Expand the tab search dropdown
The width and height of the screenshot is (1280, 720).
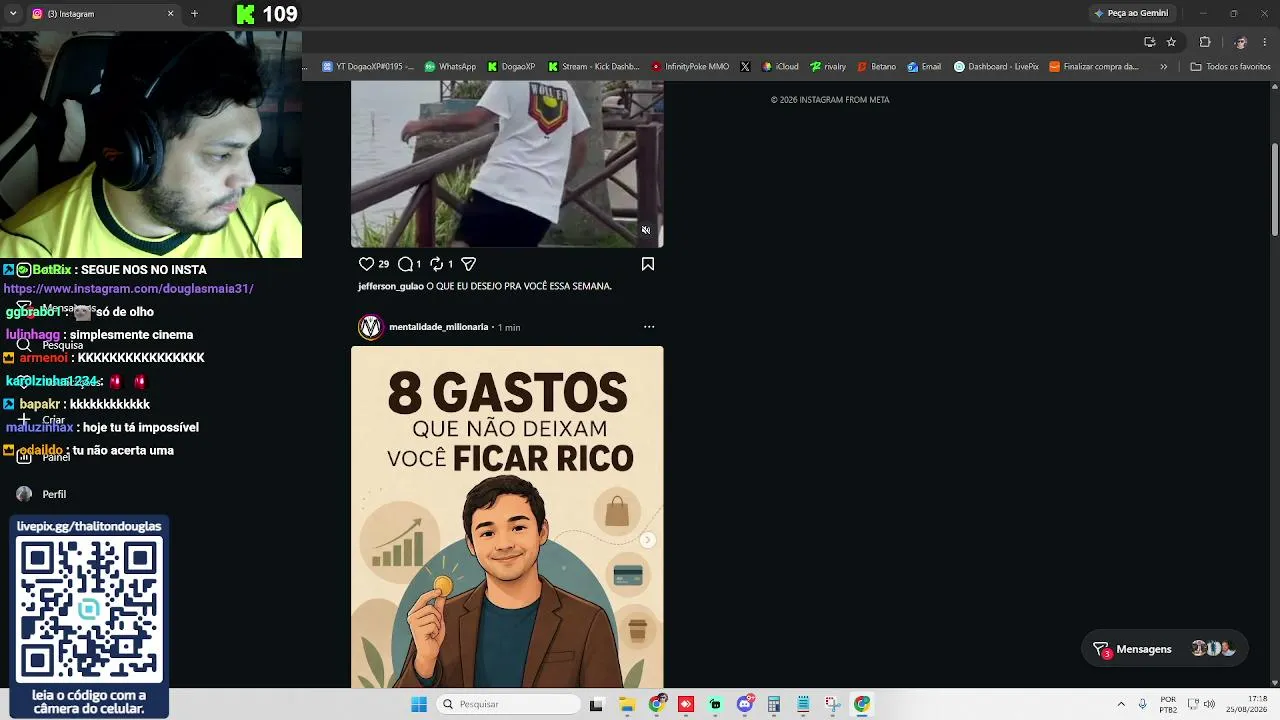pyautogui.click(x=13, y=14)
